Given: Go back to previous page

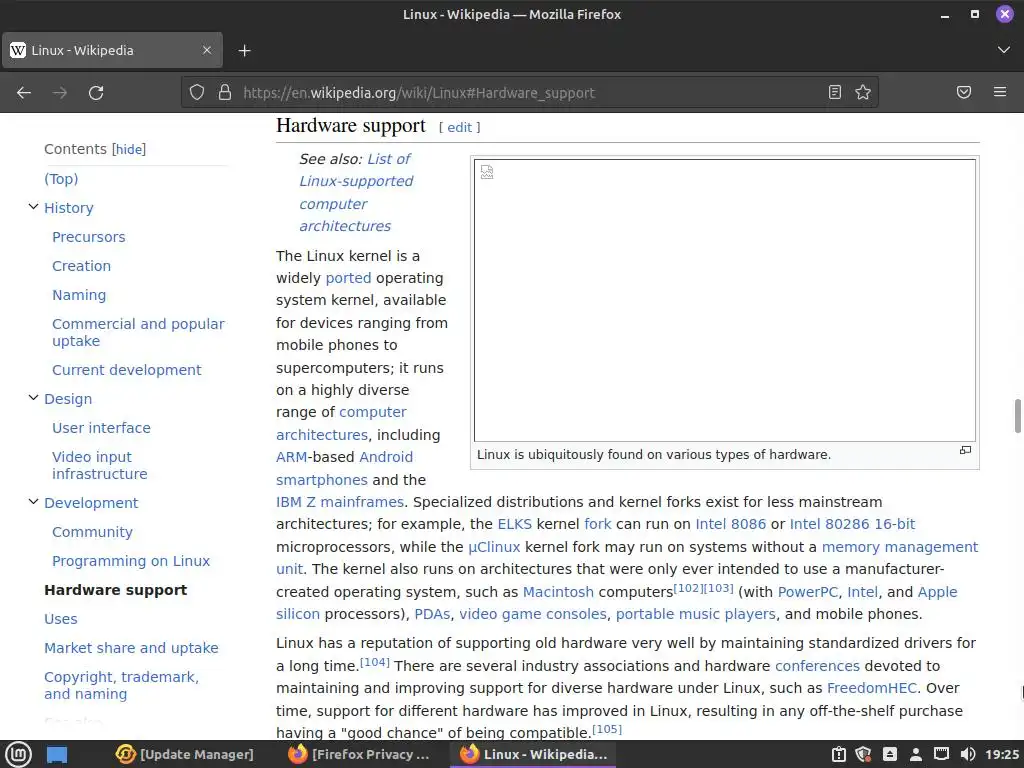Looking at the screenshot, I should 24,93.
